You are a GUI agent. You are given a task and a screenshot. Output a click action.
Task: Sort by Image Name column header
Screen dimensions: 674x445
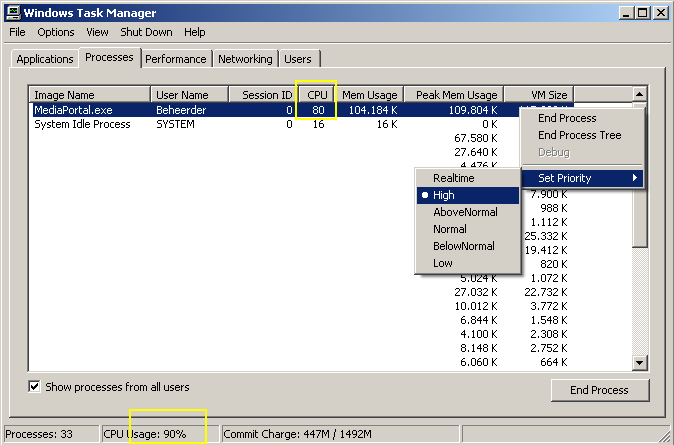tap(89, 95)
